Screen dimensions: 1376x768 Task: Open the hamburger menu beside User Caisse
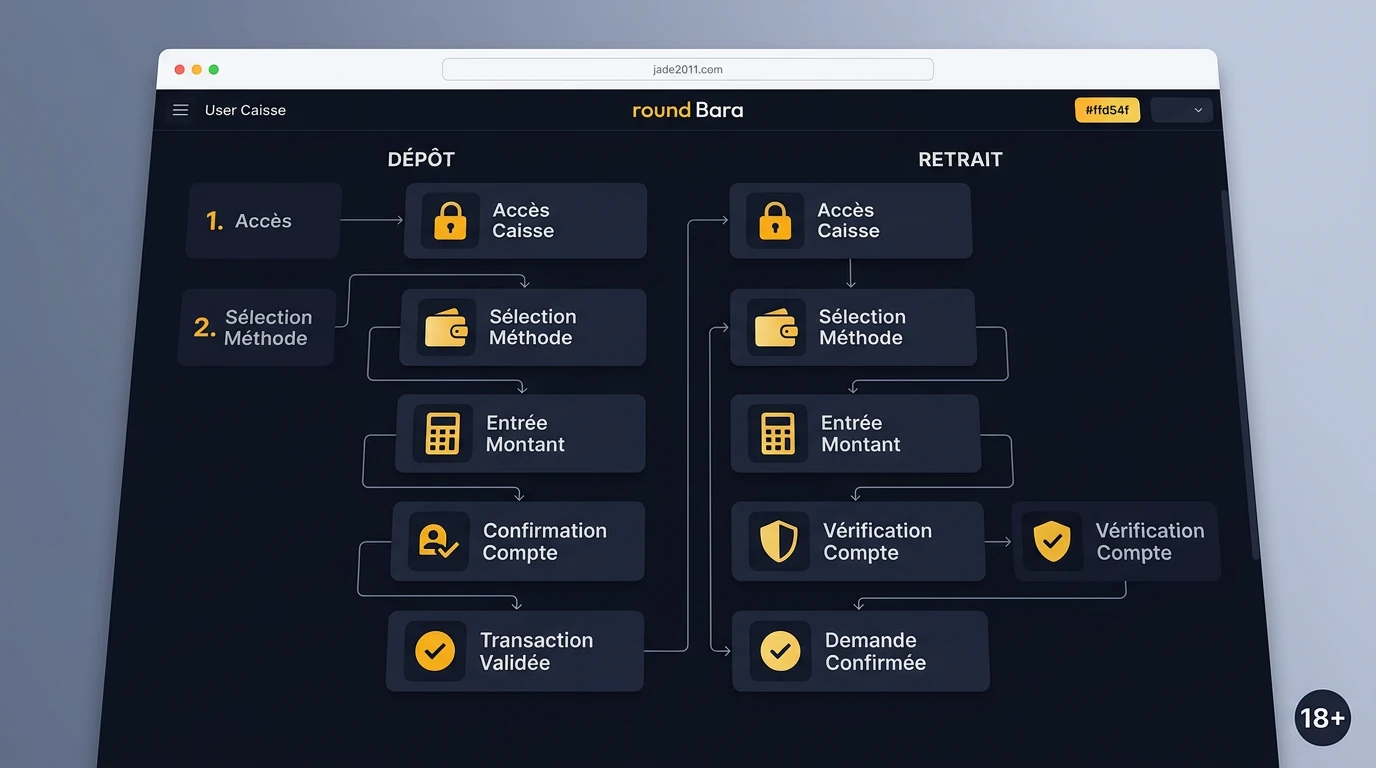[180, 110]
